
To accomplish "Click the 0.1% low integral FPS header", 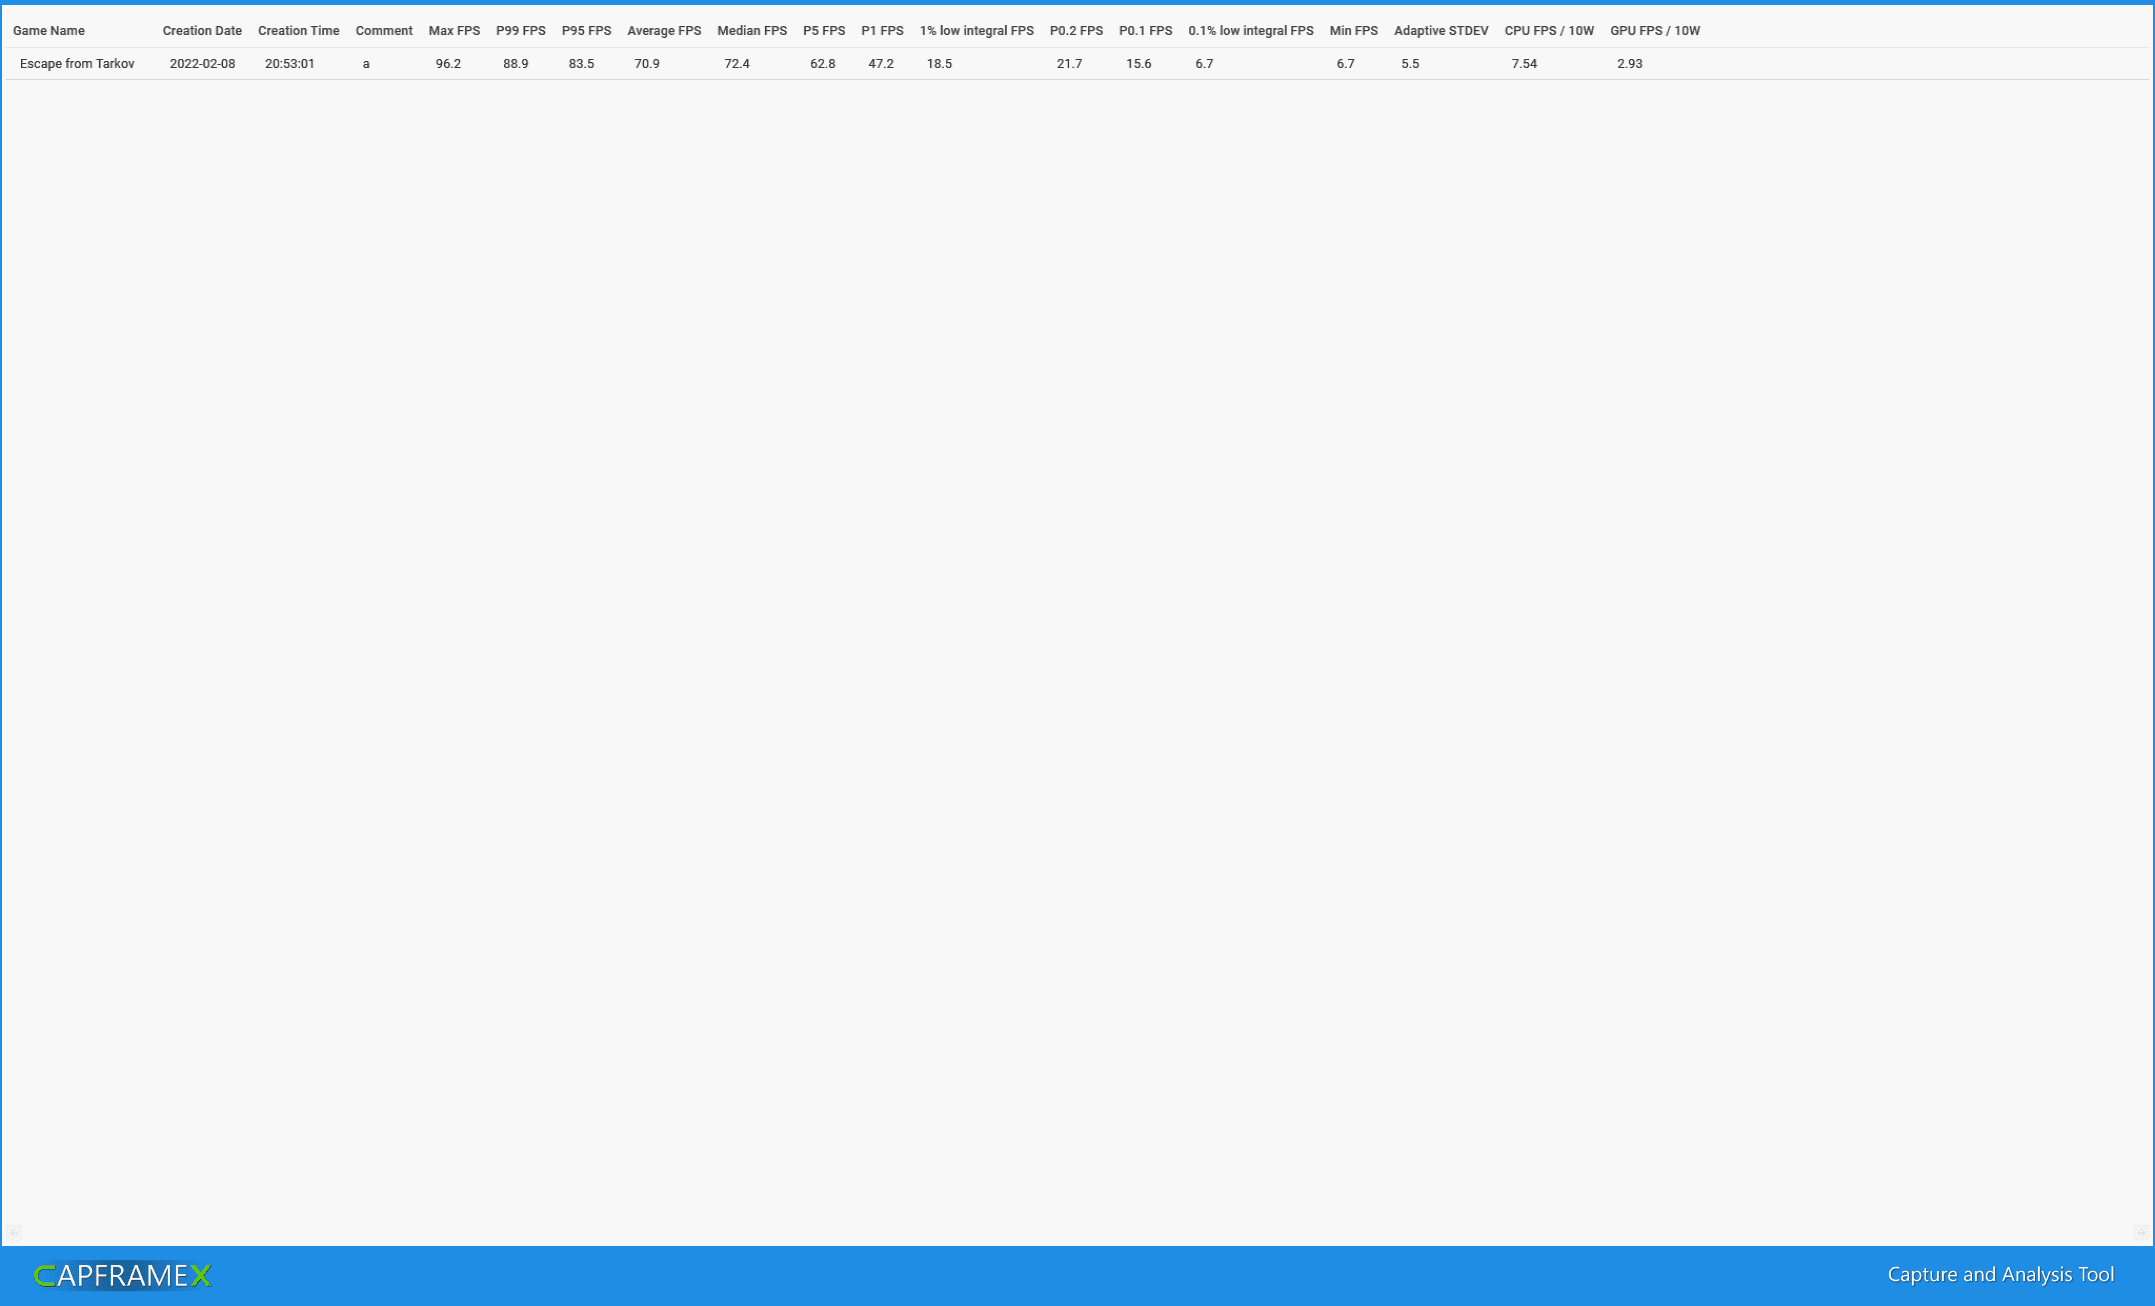I will point(1250,31).
